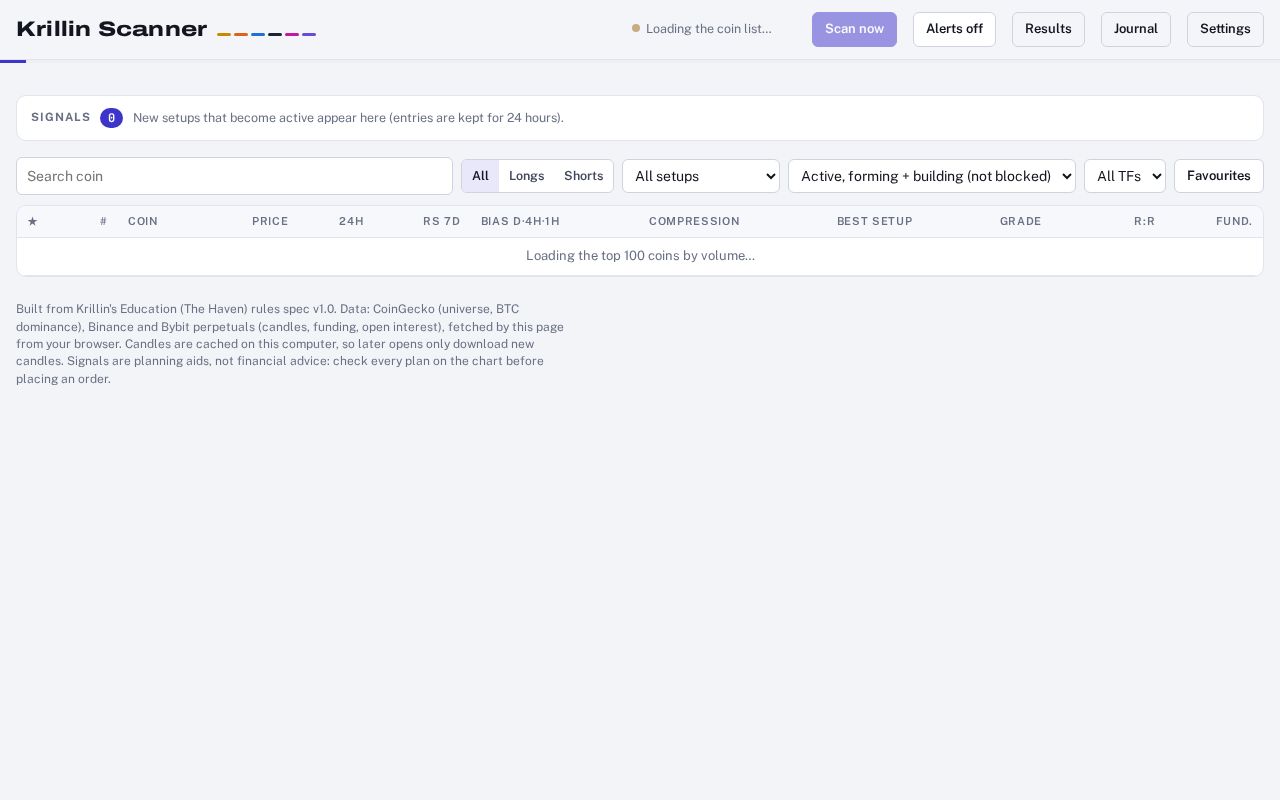Expand the All TFs timeframe dropdown
This screenshot has height=800, width=1280.
(1125, 176)
